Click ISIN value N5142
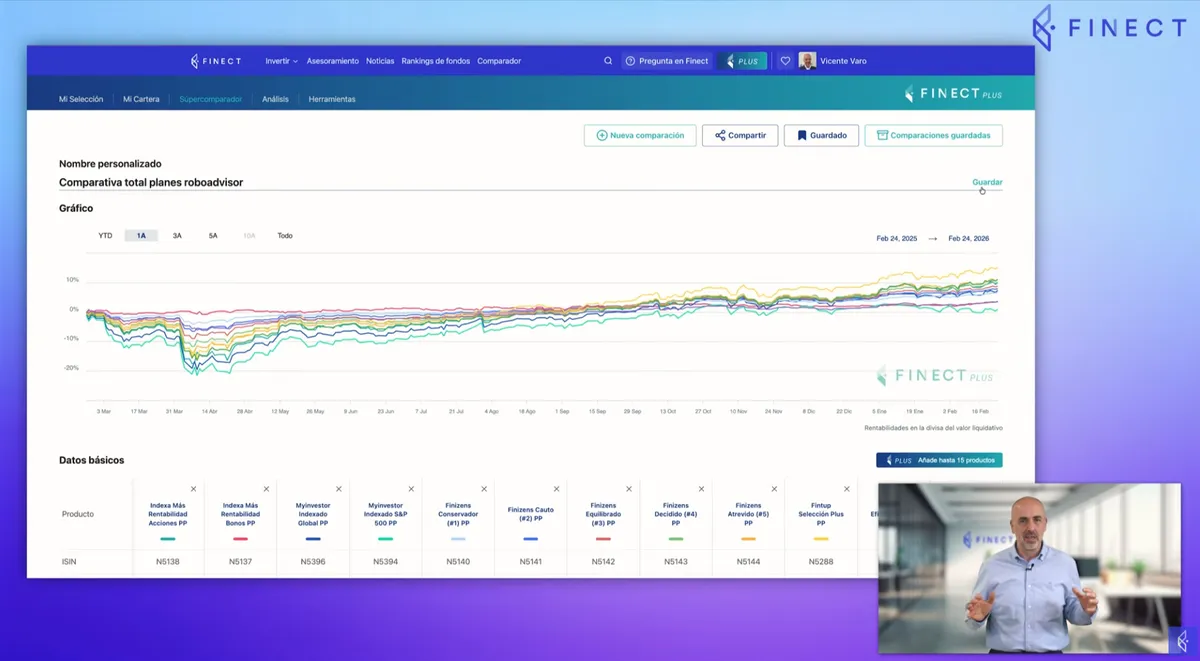 (603, 562)
